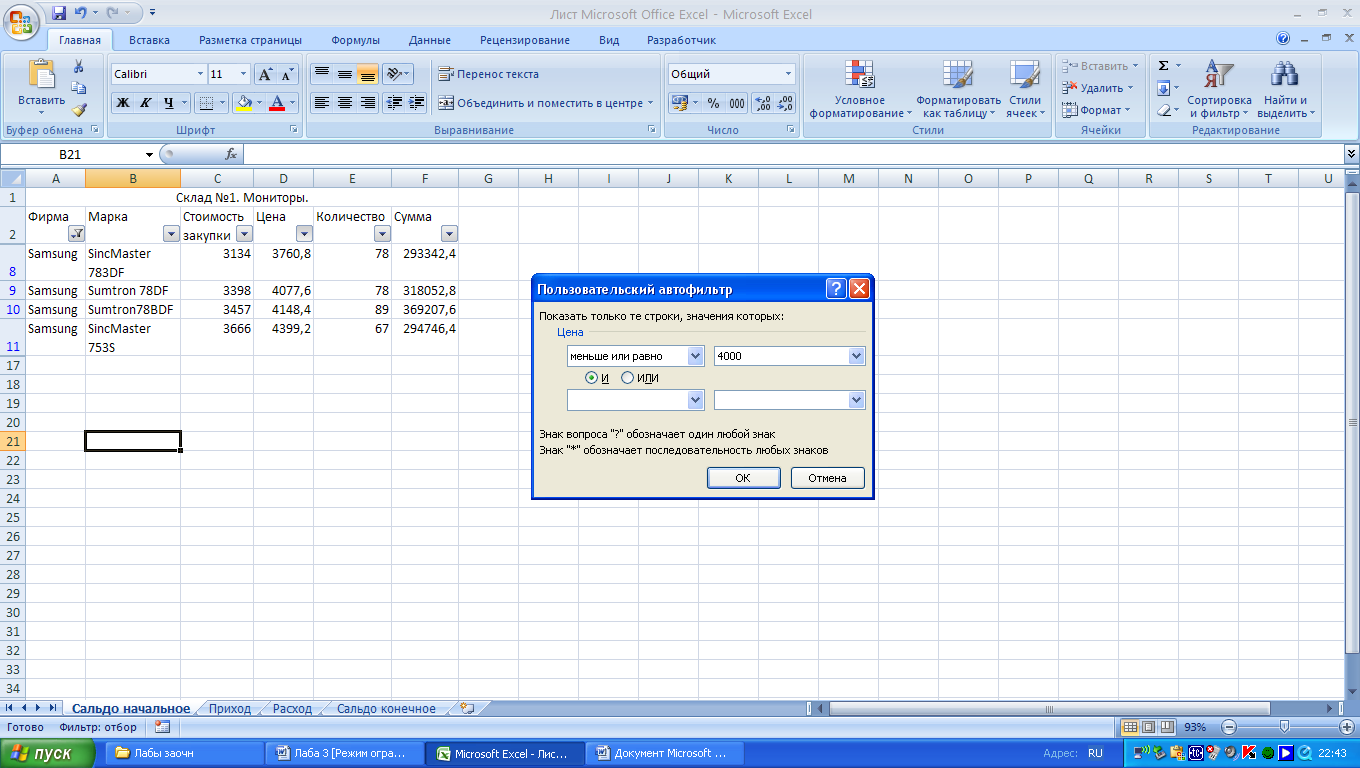
Task: Open the Разметка страницы ribbon tab
Action: pos(250,40)
